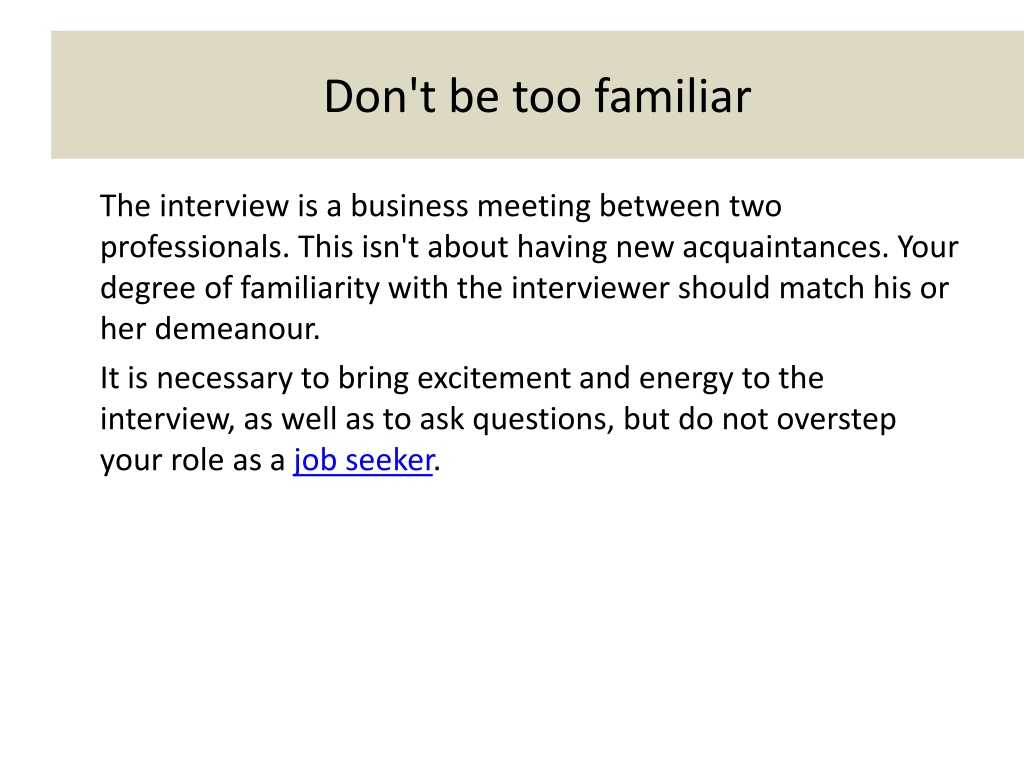The height and width of the screenshot is (768, 1024).
Task: Click the word 'excitement' in the second paragraph
Action: (x=493, y=378)
